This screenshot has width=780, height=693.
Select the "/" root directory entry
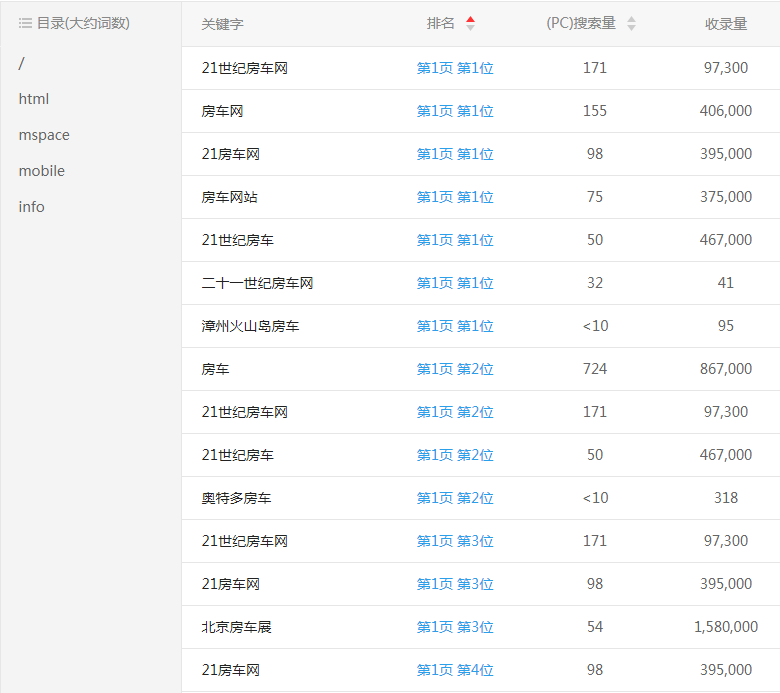(22, 63)
